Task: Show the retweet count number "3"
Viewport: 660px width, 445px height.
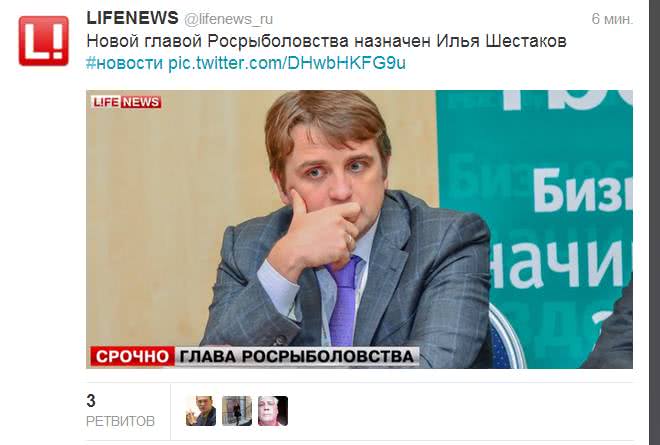Action: [x=91, y=401]
